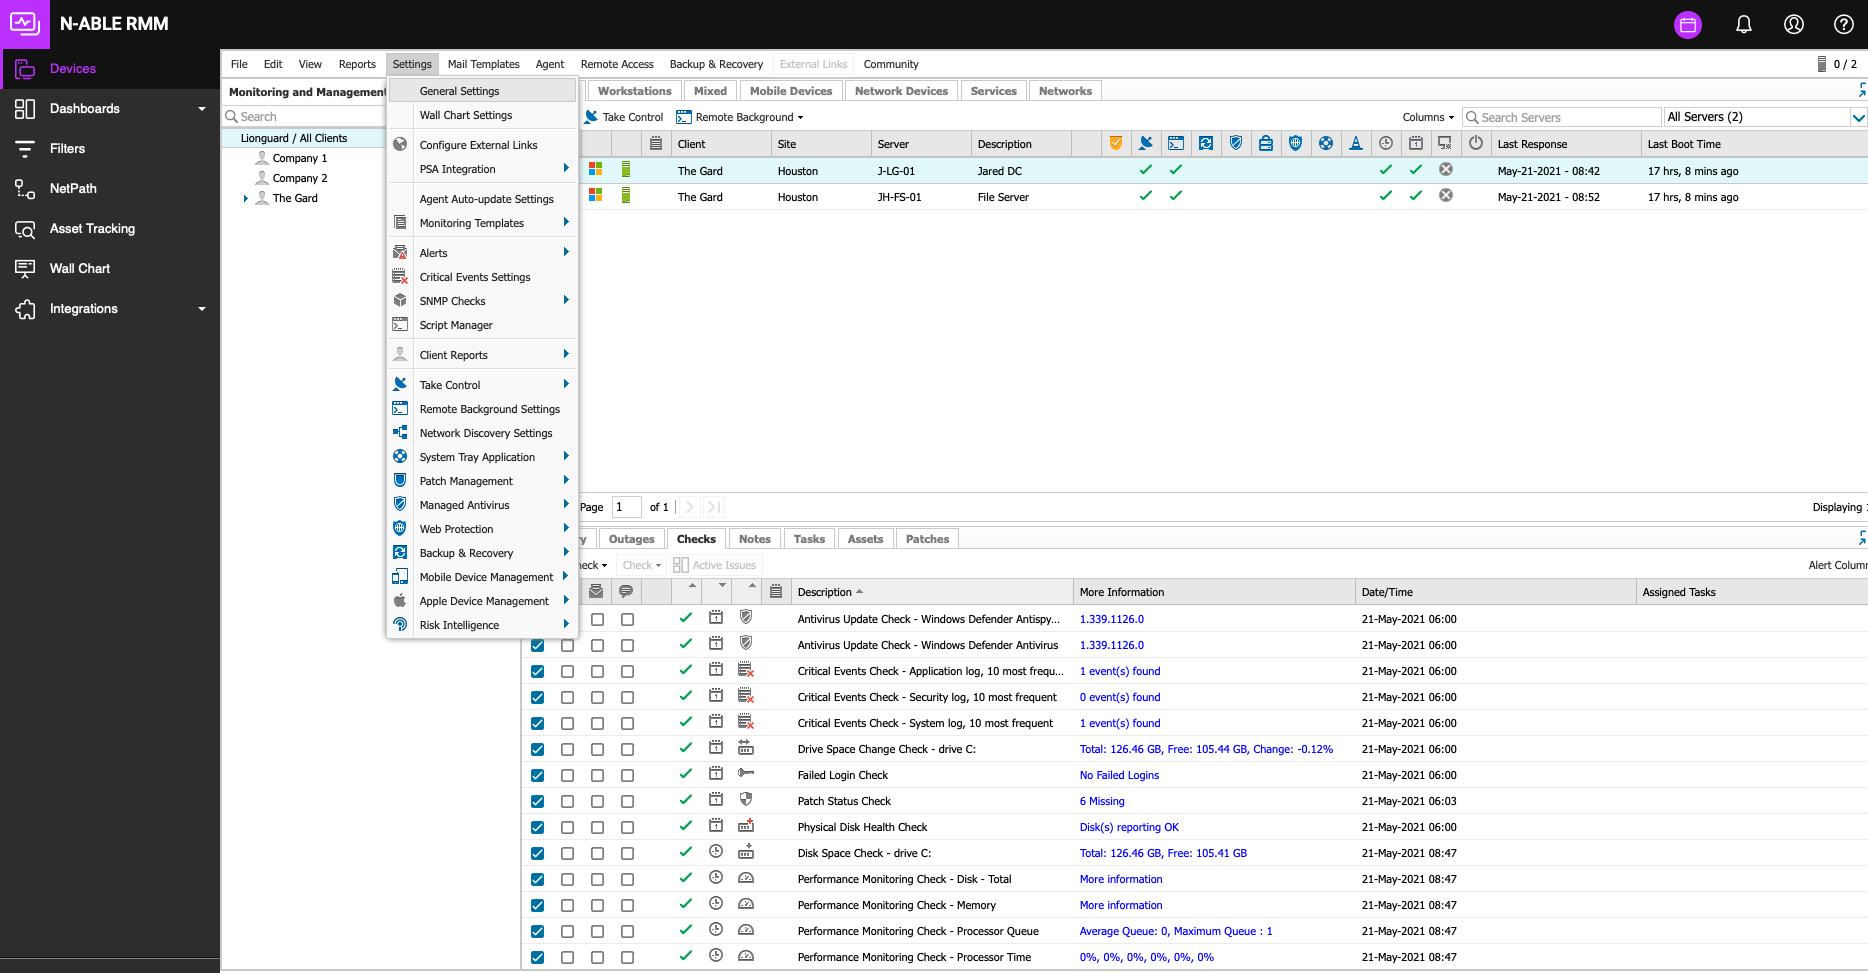Open 'Disk(s) reporting OK' link
The width and height of the screenshot is (1868, 973).
click(1129, 827)
